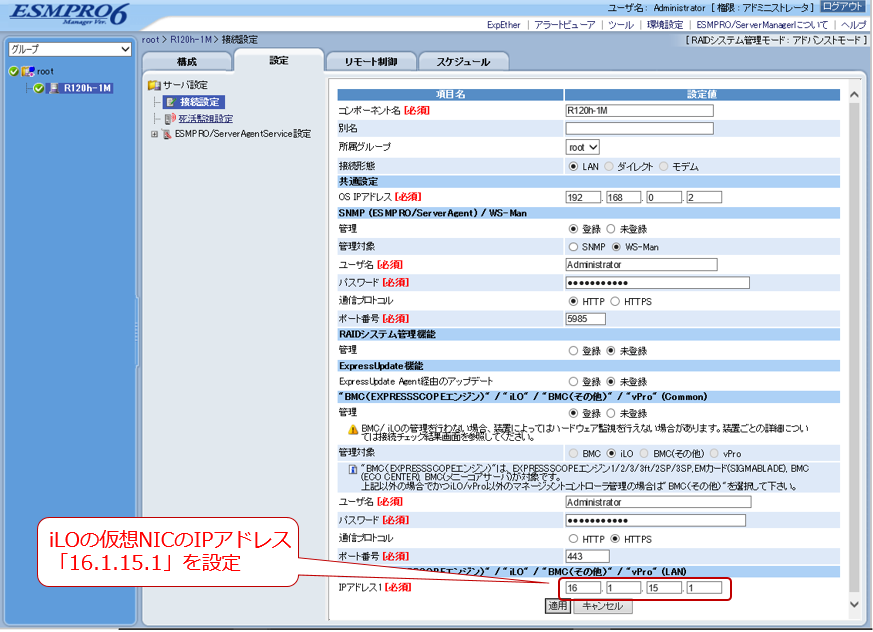This screenshot has height=632, width=873.
Task: Select WS-Man as management target
Action: (x=616, y=247)
